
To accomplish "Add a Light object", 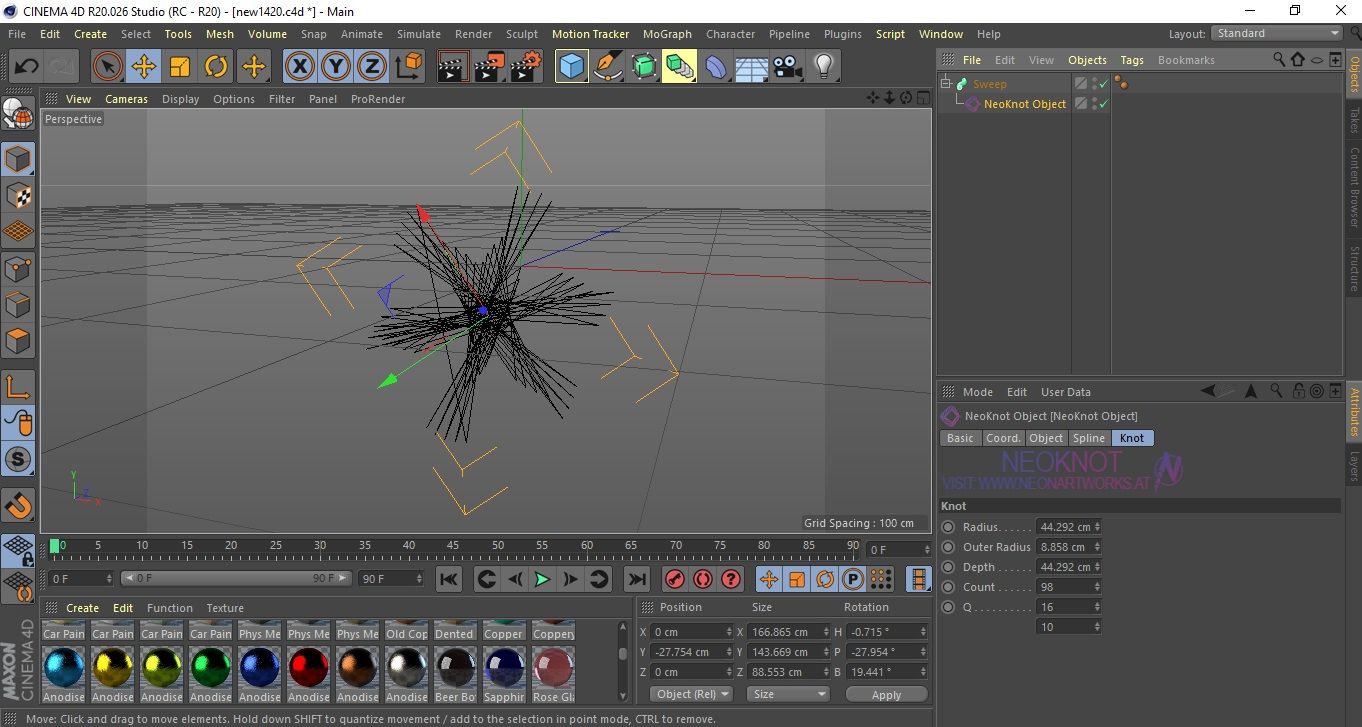I will [823, 67].
